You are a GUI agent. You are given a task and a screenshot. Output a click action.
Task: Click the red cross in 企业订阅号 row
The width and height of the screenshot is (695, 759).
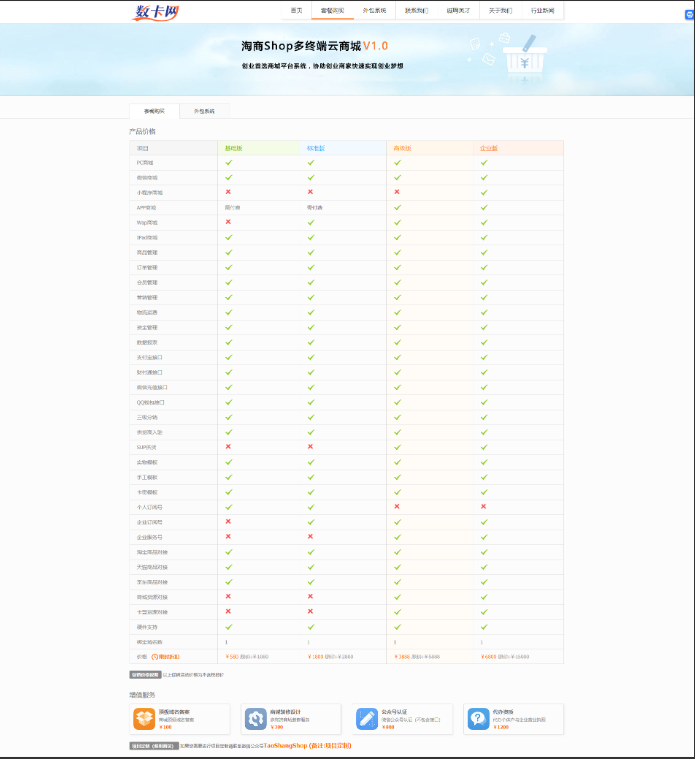228,521
